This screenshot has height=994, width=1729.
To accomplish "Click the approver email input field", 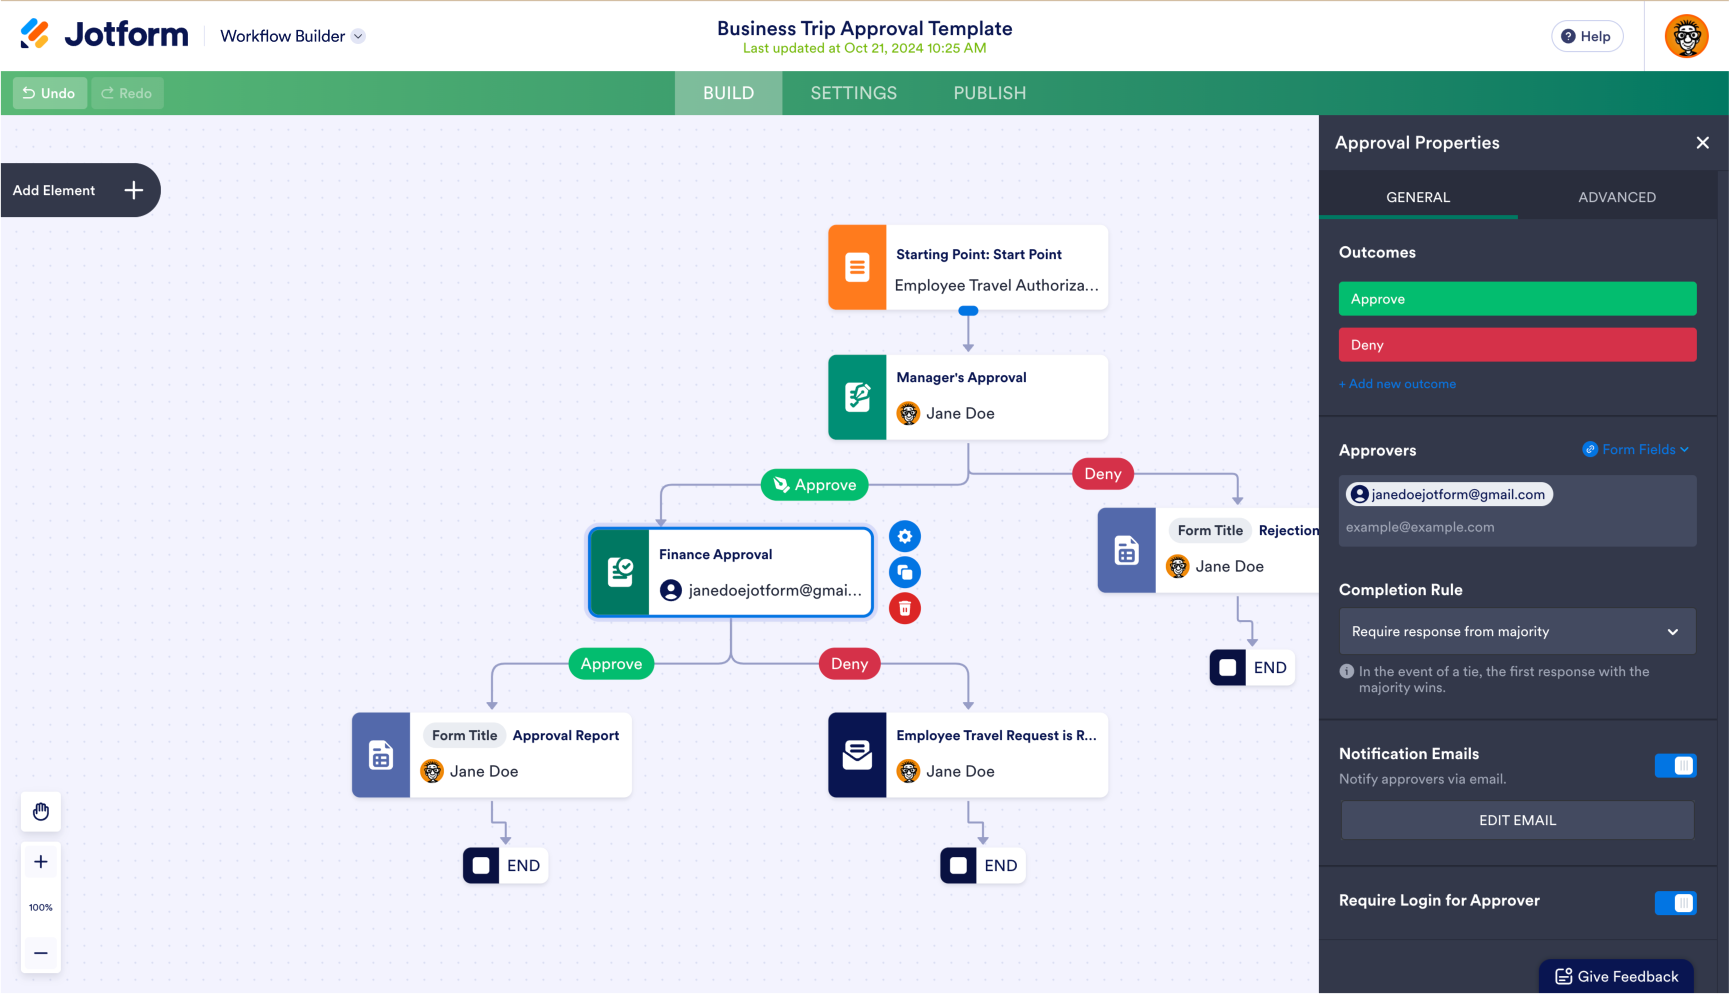I will pyautogui.click(x=1517, y=527).
